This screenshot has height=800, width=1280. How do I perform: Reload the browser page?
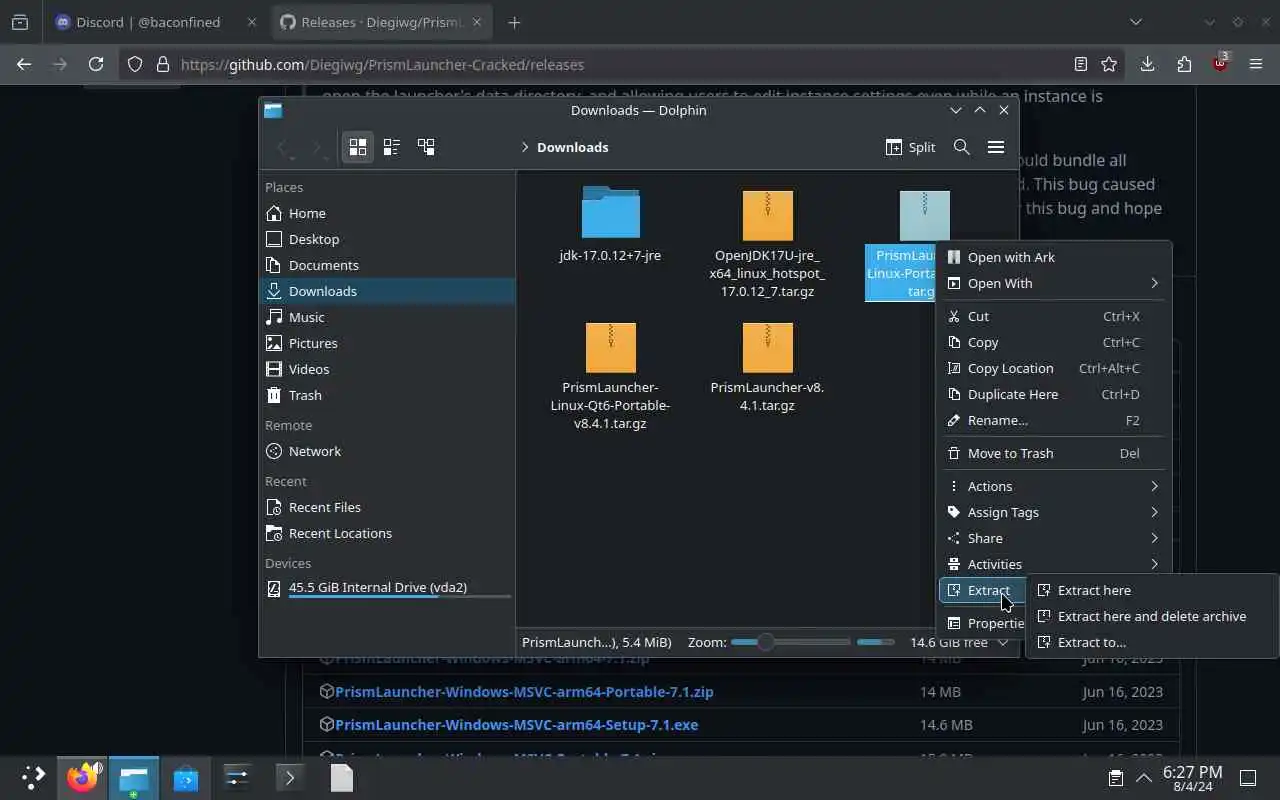point(96,64)
